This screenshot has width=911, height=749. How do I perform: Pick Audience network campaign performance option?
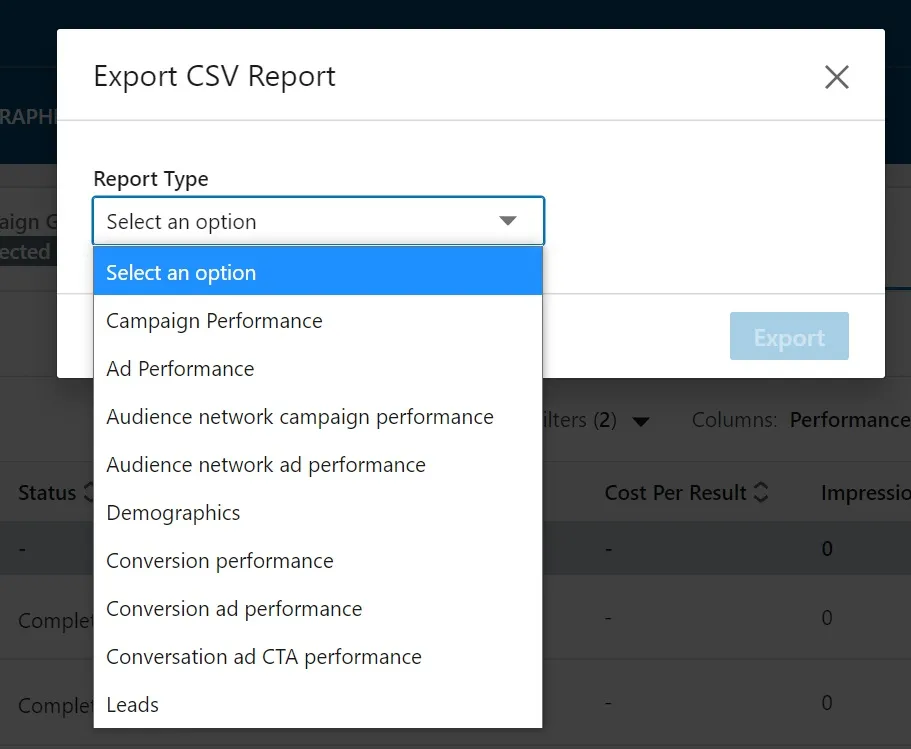tap(300, 417)
